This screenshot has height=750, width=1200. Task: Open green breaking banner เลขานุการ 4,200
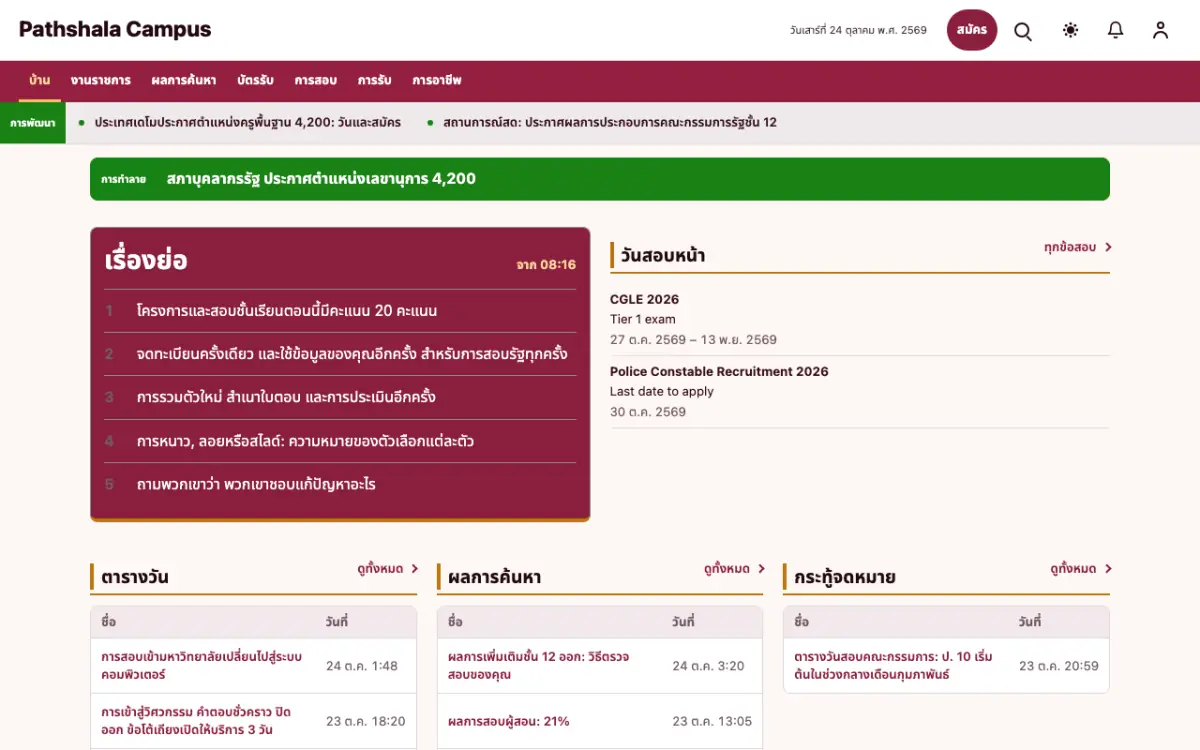tap(600, 179)
